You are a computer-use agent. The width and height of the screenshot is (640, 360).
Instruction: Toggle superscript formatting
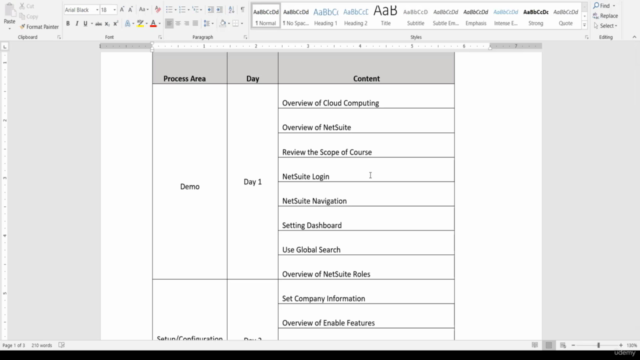[116, 24]
